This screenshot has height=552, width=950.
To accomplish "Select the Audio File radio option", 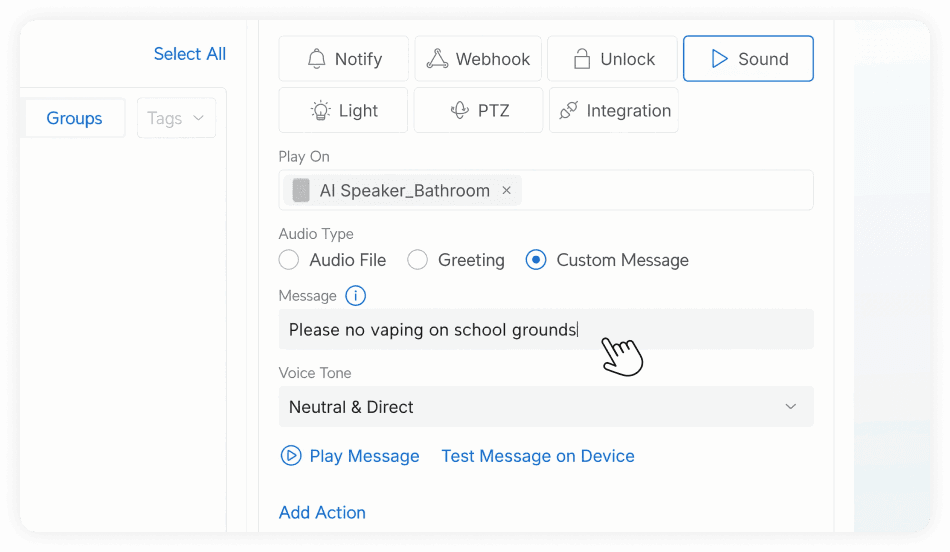I will [x=289, y=260].
